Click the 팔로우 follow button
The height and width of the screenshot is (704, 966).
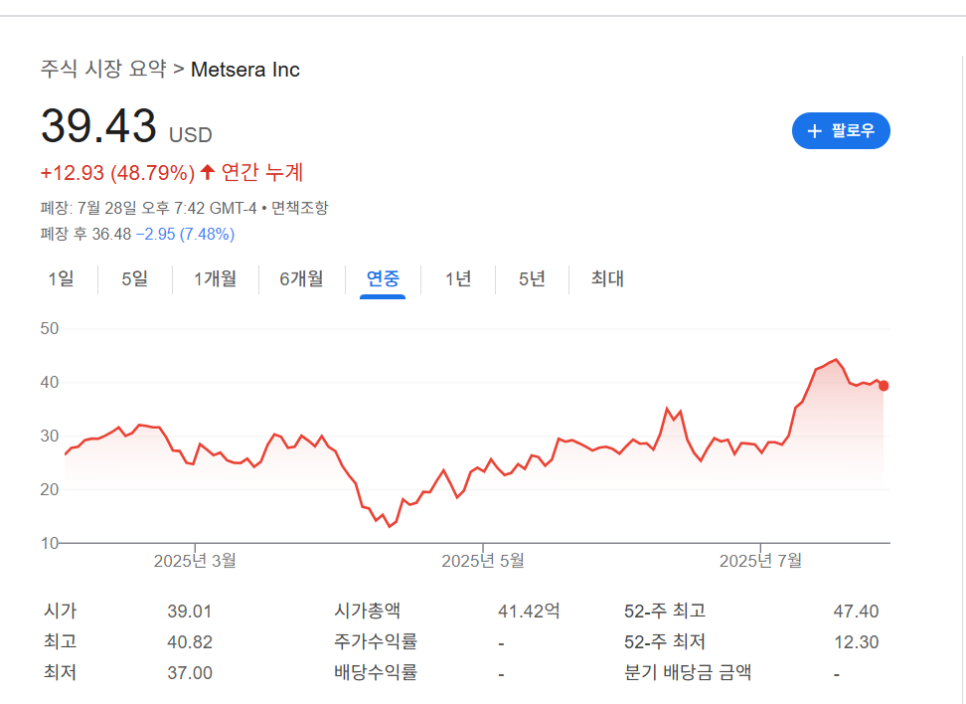pyautogui.click(x=841, y=131)
